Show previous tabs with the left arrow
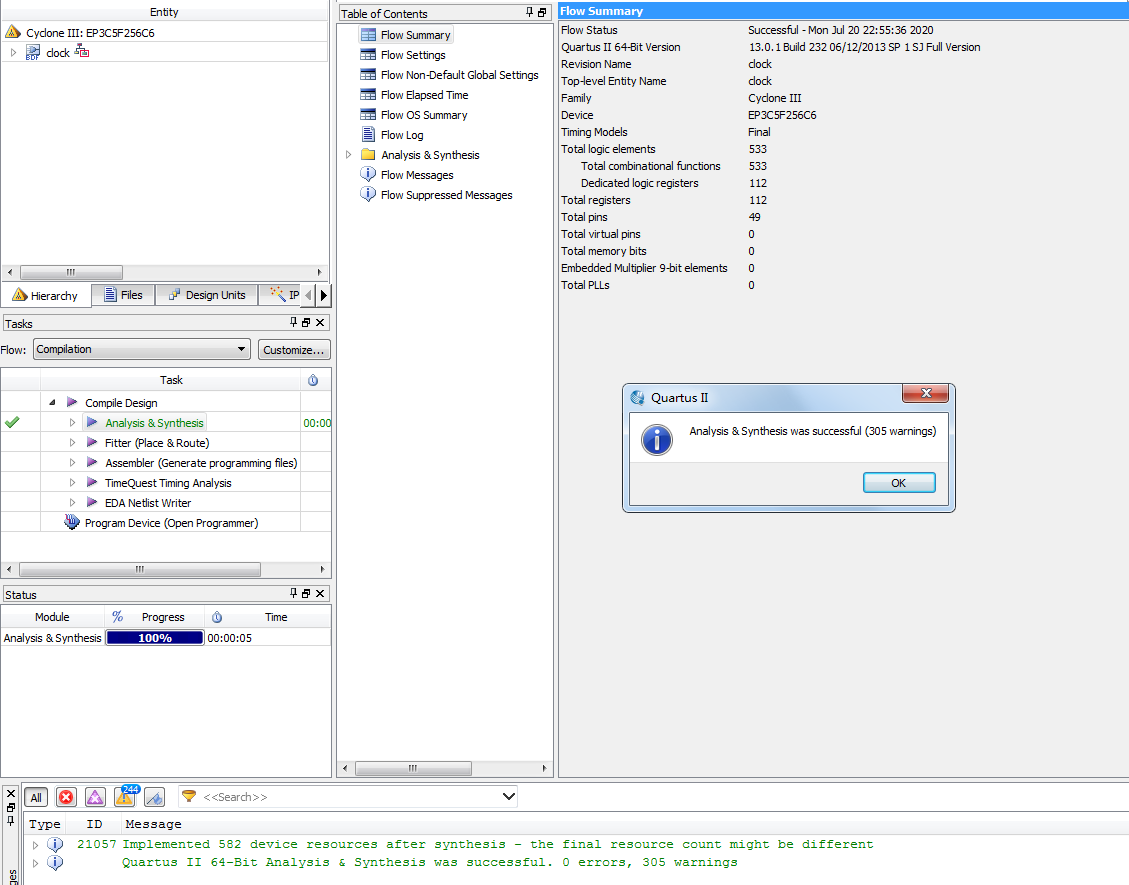This screenshot has height=885, width=1129. (x=309, y=295)
